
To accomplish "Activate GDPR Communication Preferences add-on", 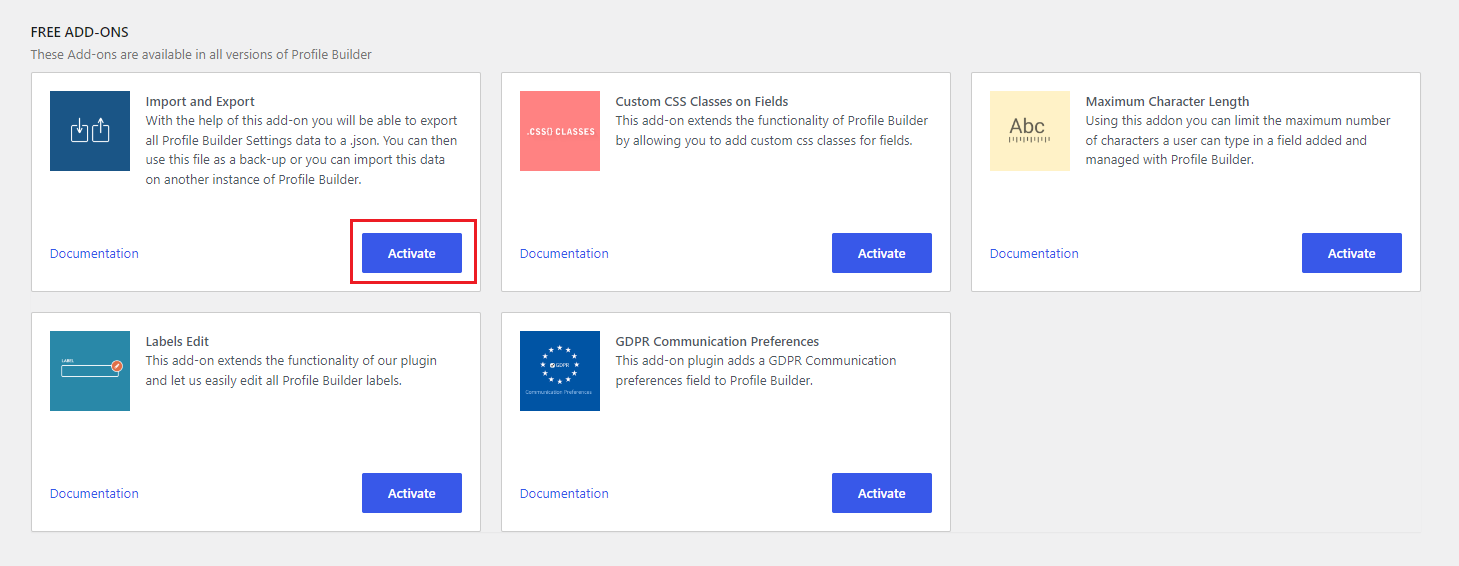I will coord(882,493).
